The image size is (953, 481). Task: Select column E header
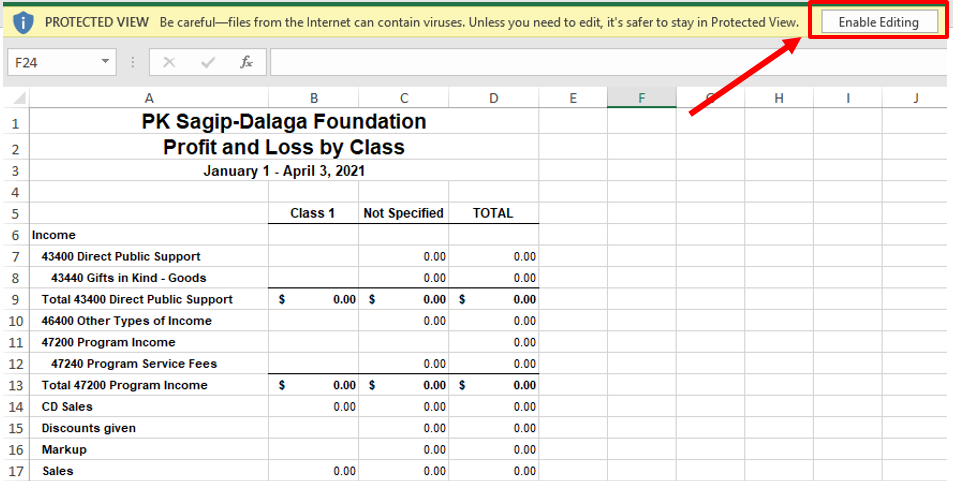click(x=573, y=98)
